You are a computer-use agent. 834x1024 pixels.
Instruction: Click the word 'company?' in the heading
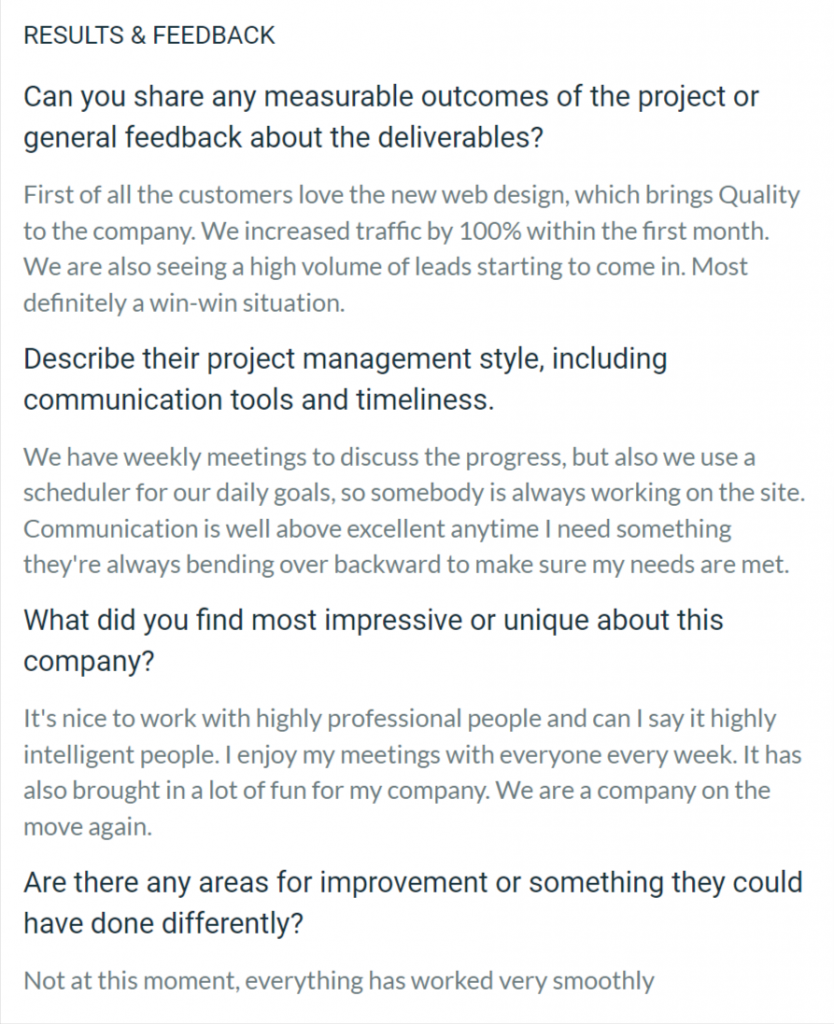89,662
